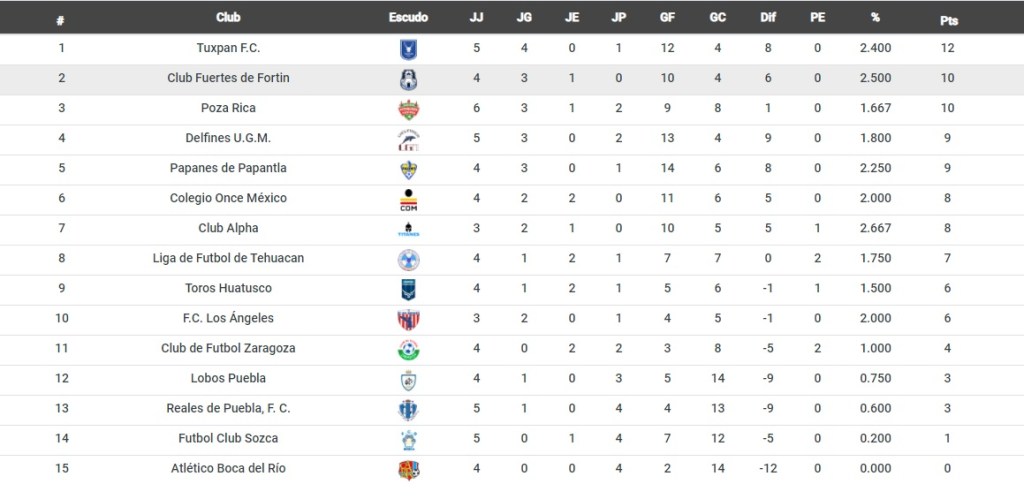
Task: Select the Lobos Puebla shield icon
Action: click(408, 379)
